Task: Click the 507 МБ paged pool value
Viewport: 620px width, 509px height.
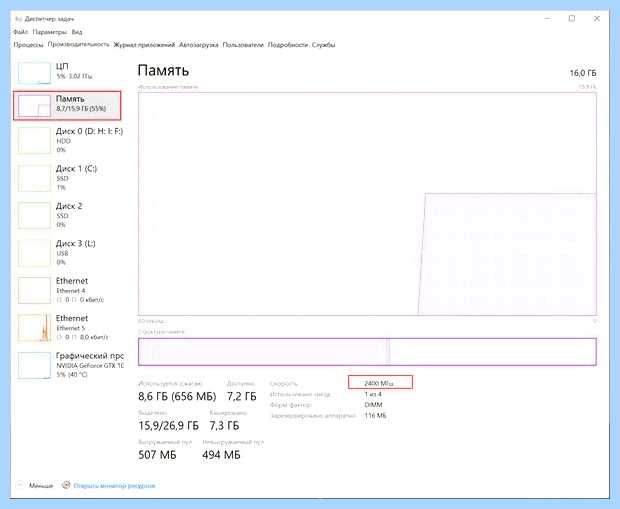Action: (x=157, y=455)
